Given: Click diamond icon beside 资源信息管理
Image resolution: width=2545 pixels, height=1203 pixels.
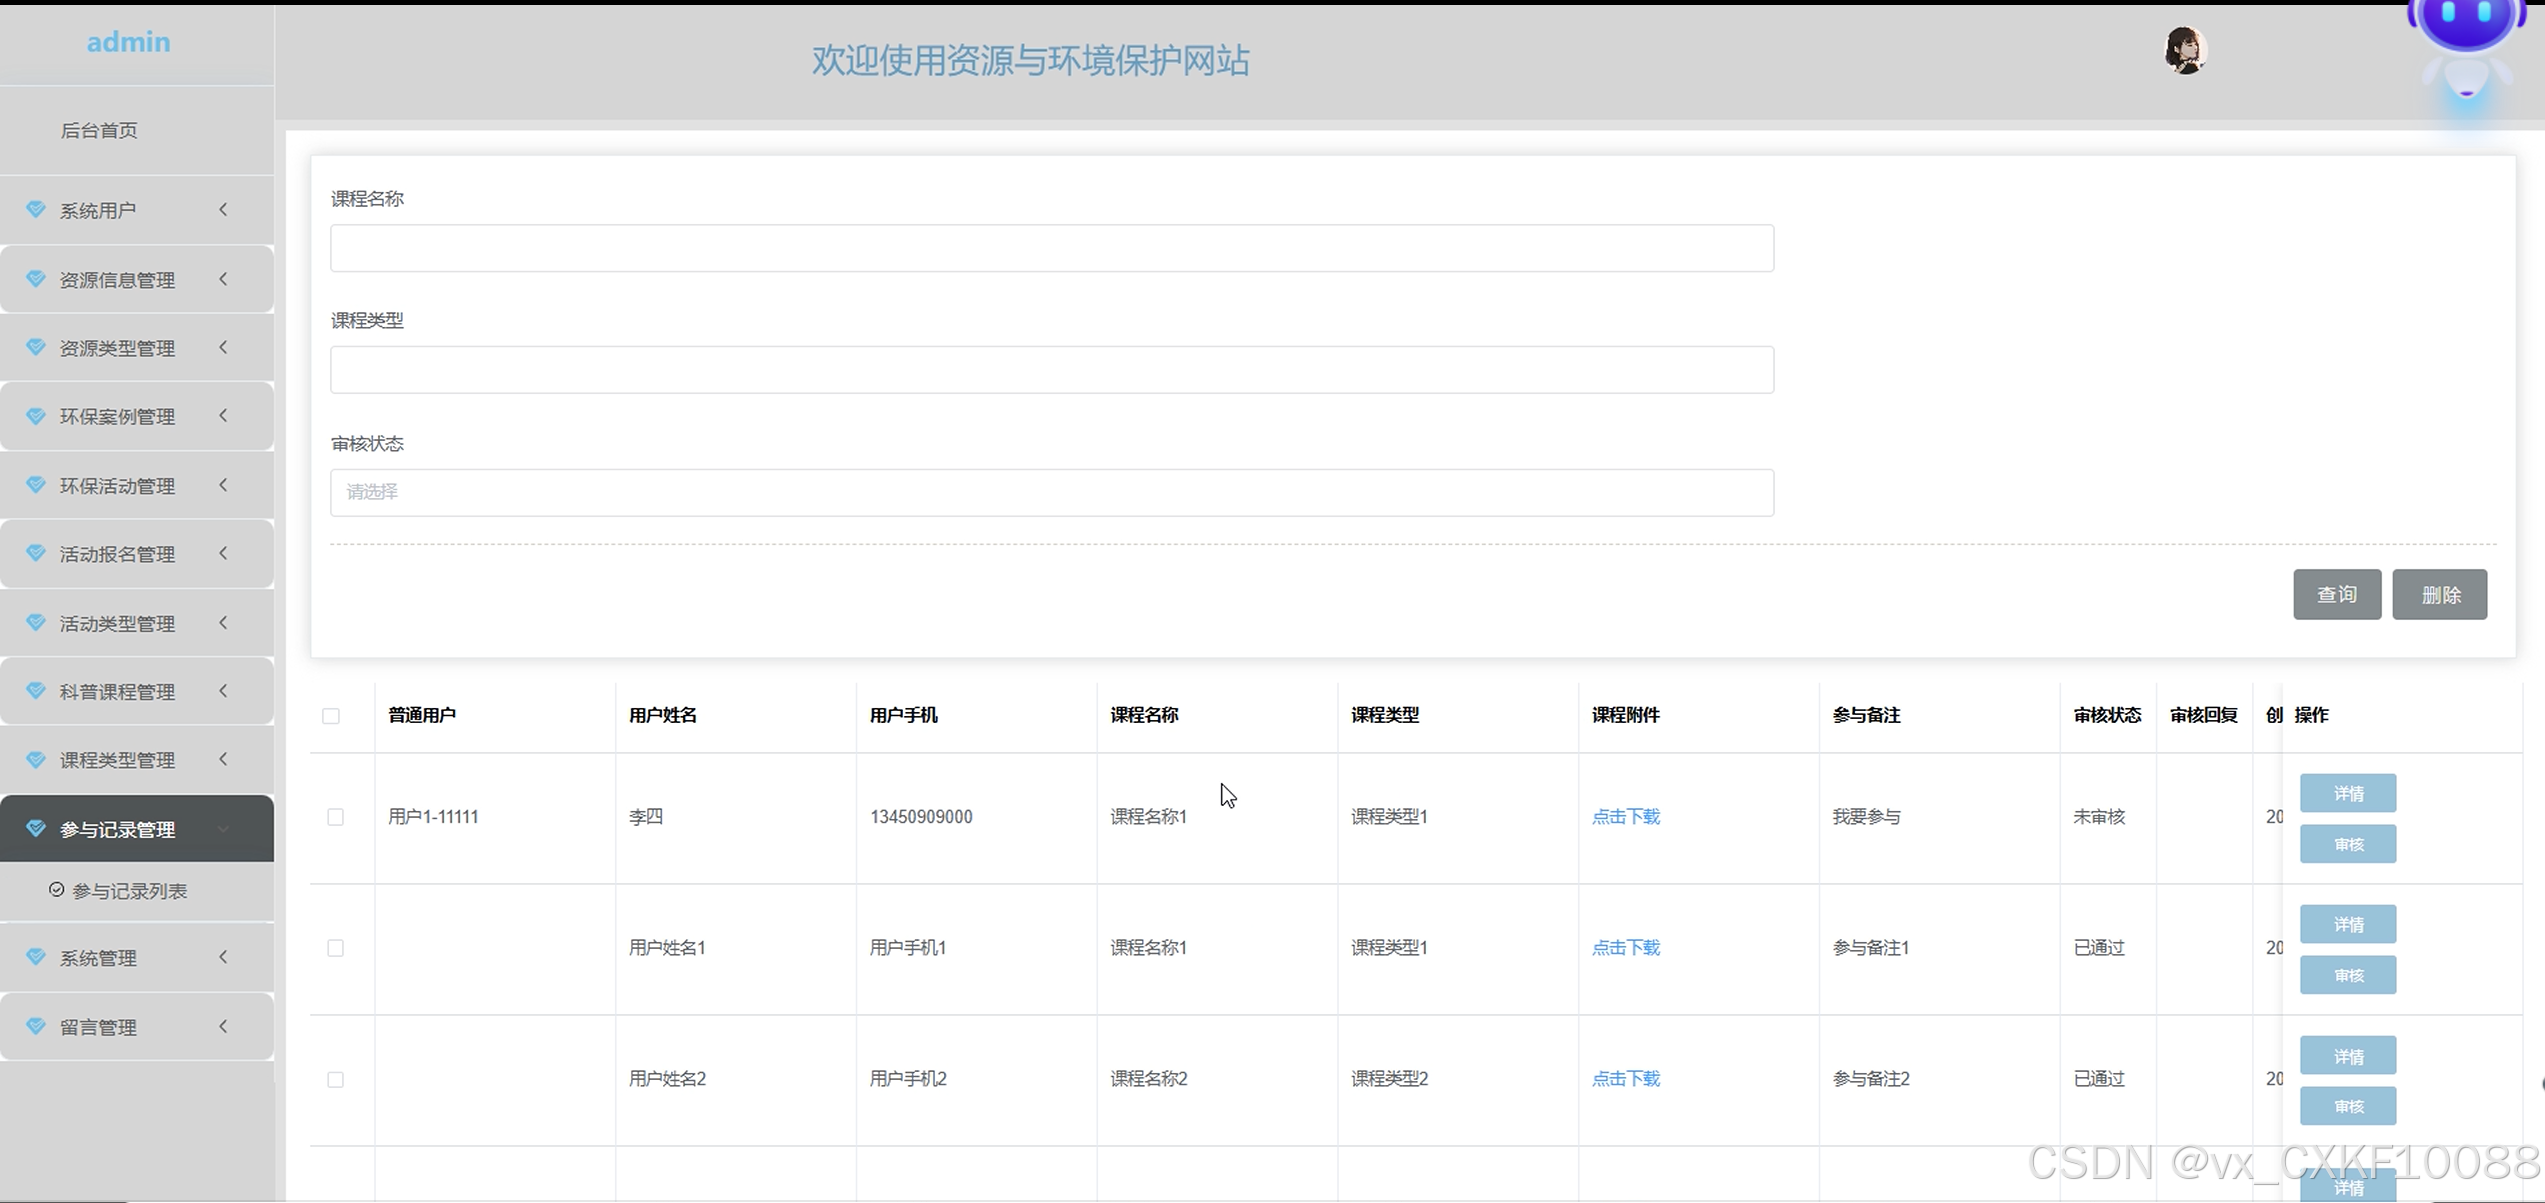Looking at the screenshot, I should pyautogui.click(x=36, y=279).
